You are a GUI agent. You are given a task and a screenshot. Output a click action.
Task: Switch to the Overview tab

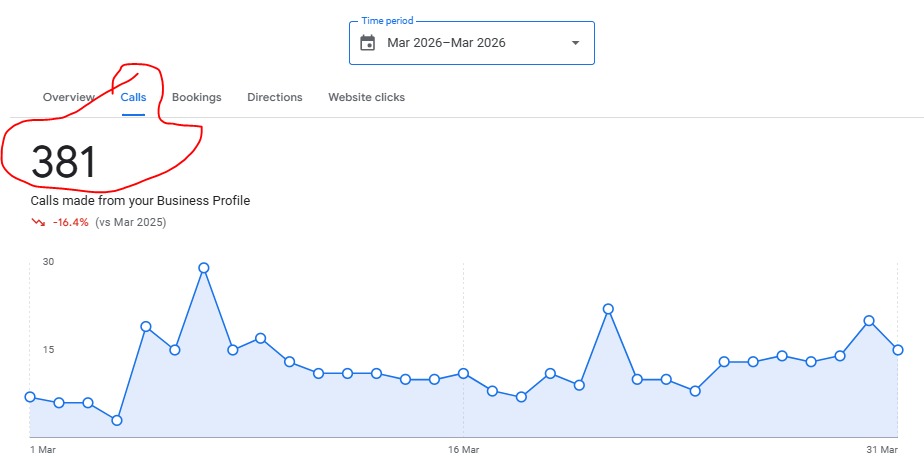pyautogui.click(x=69, y=97)
